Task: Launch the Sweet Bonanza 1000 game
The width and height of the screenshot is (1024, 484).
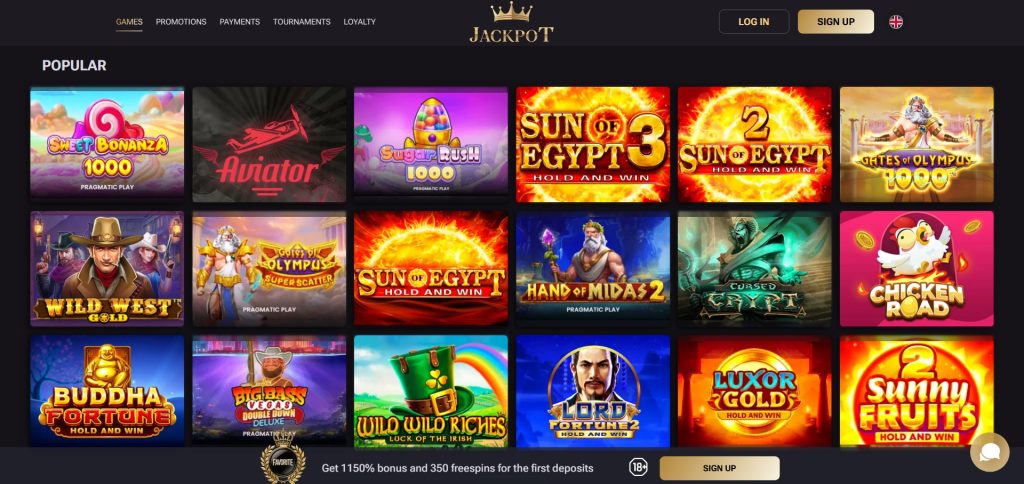Action: (107, 142)
